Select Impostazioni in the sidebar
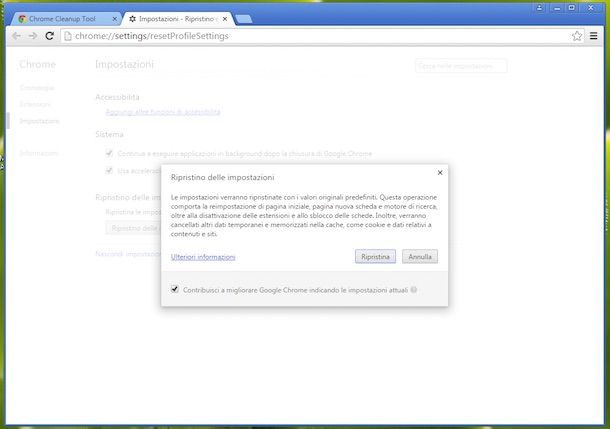The height and width of the screenshot is (429, 610). tap(39, 121)
